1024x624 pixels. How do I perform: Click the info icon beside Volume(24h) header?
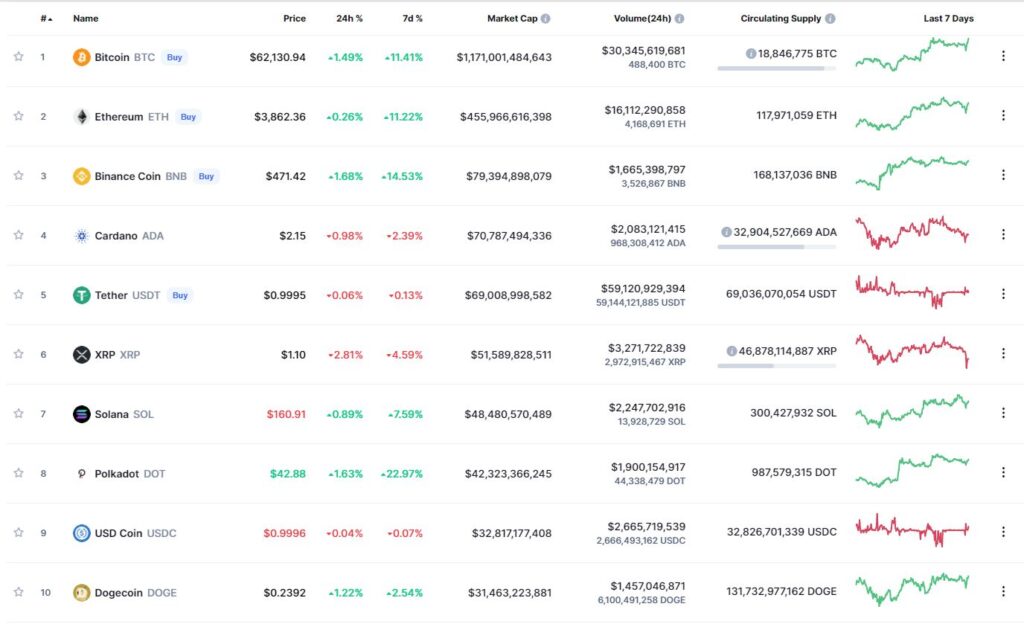tap(679, 18)
